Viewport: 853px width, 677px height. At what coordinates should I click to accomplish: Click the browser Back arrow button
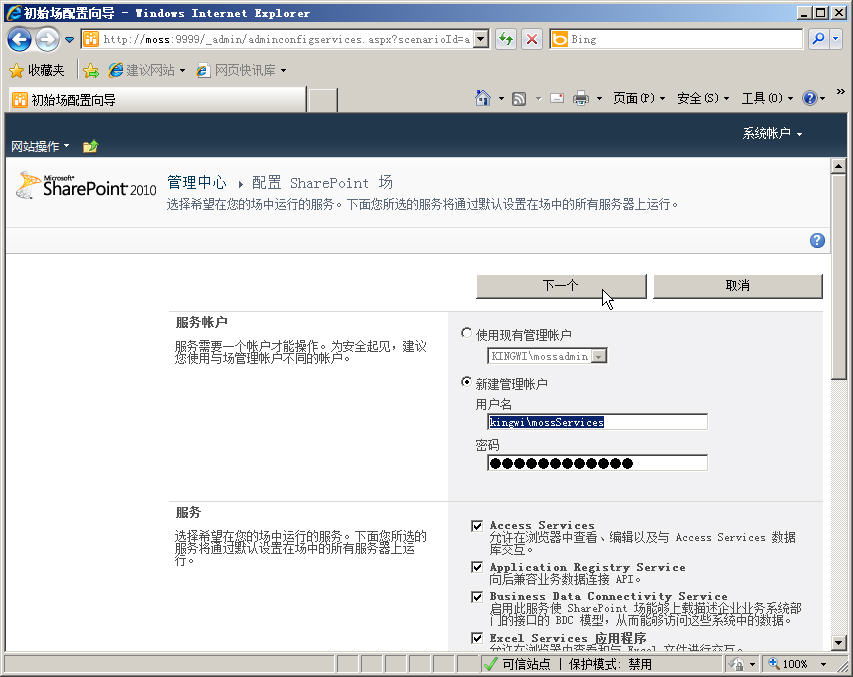(20, 40)
